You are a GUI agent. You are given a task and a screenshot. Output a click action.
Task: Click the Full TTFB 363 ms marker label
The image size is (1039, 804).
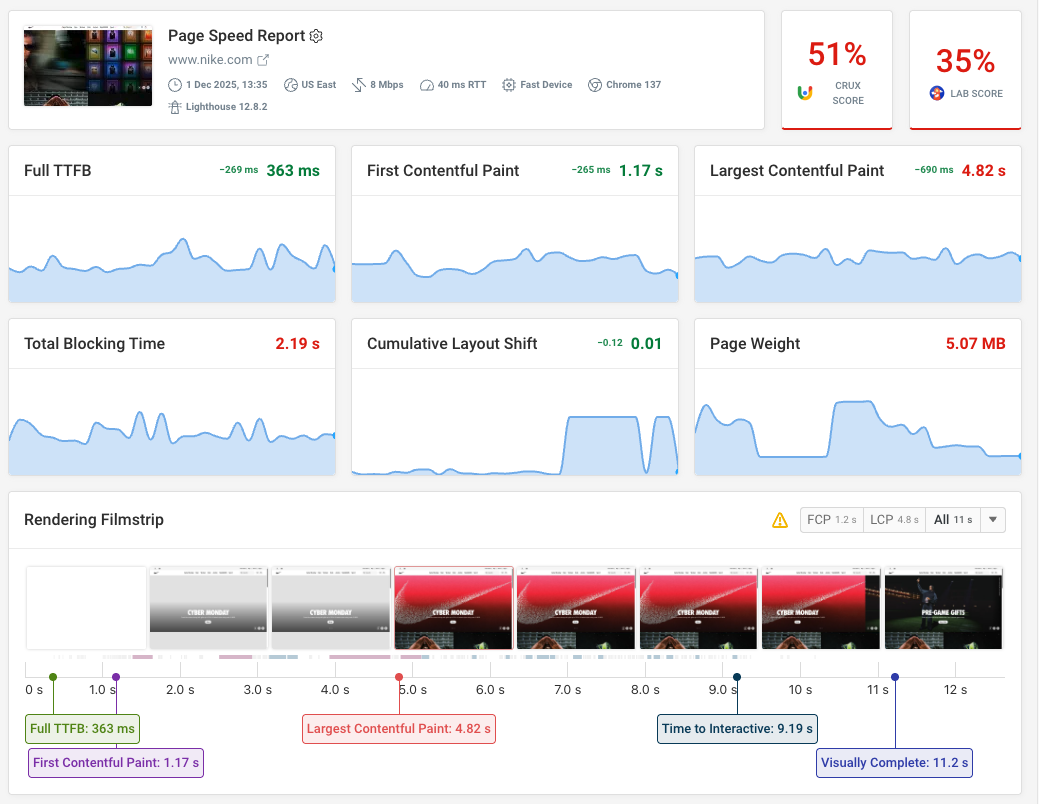tap(82, 729)
